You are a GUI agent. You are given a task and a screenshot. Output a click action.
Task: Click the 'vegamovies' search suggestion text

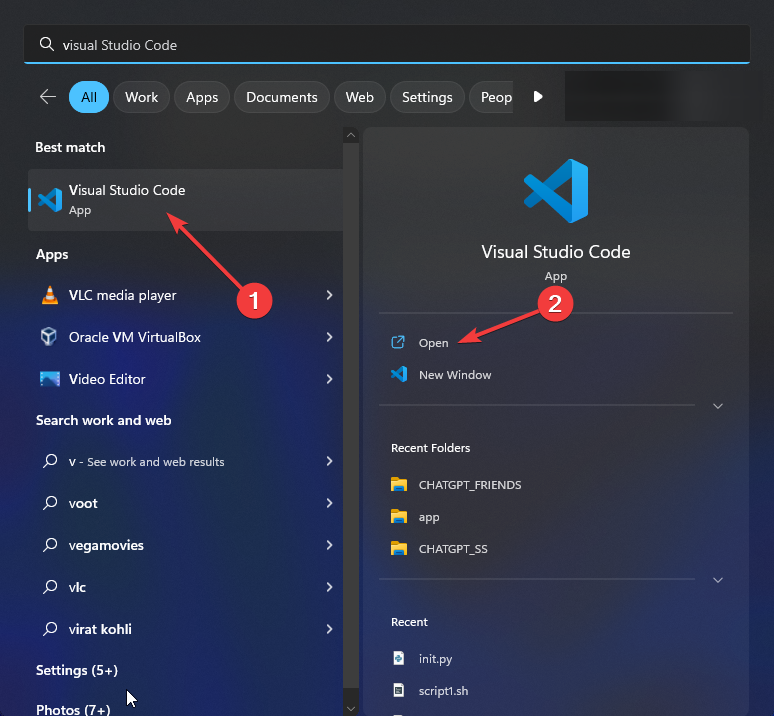click(106, 545)
